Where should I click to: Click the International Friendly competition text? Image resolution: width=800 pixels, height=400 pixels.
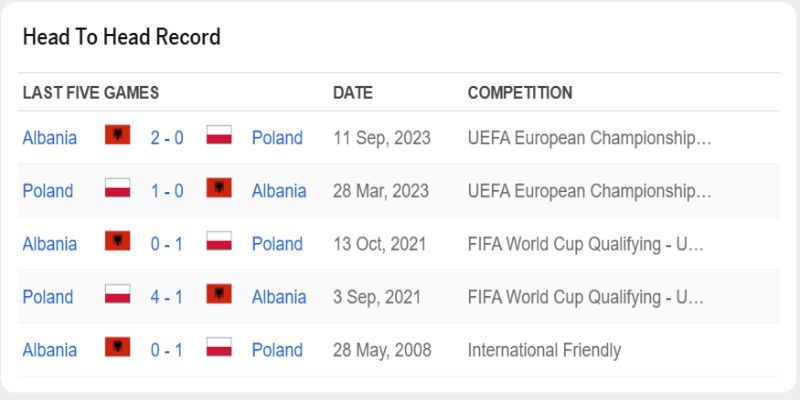tap(544, 350)
